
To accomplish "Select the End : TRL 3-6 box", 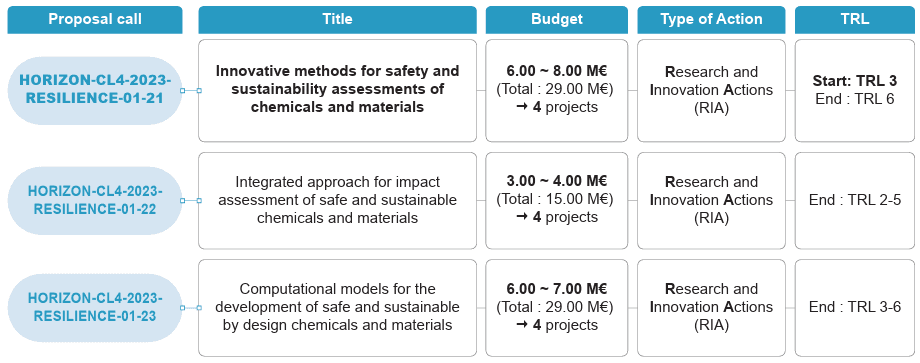I will (854, 307).
